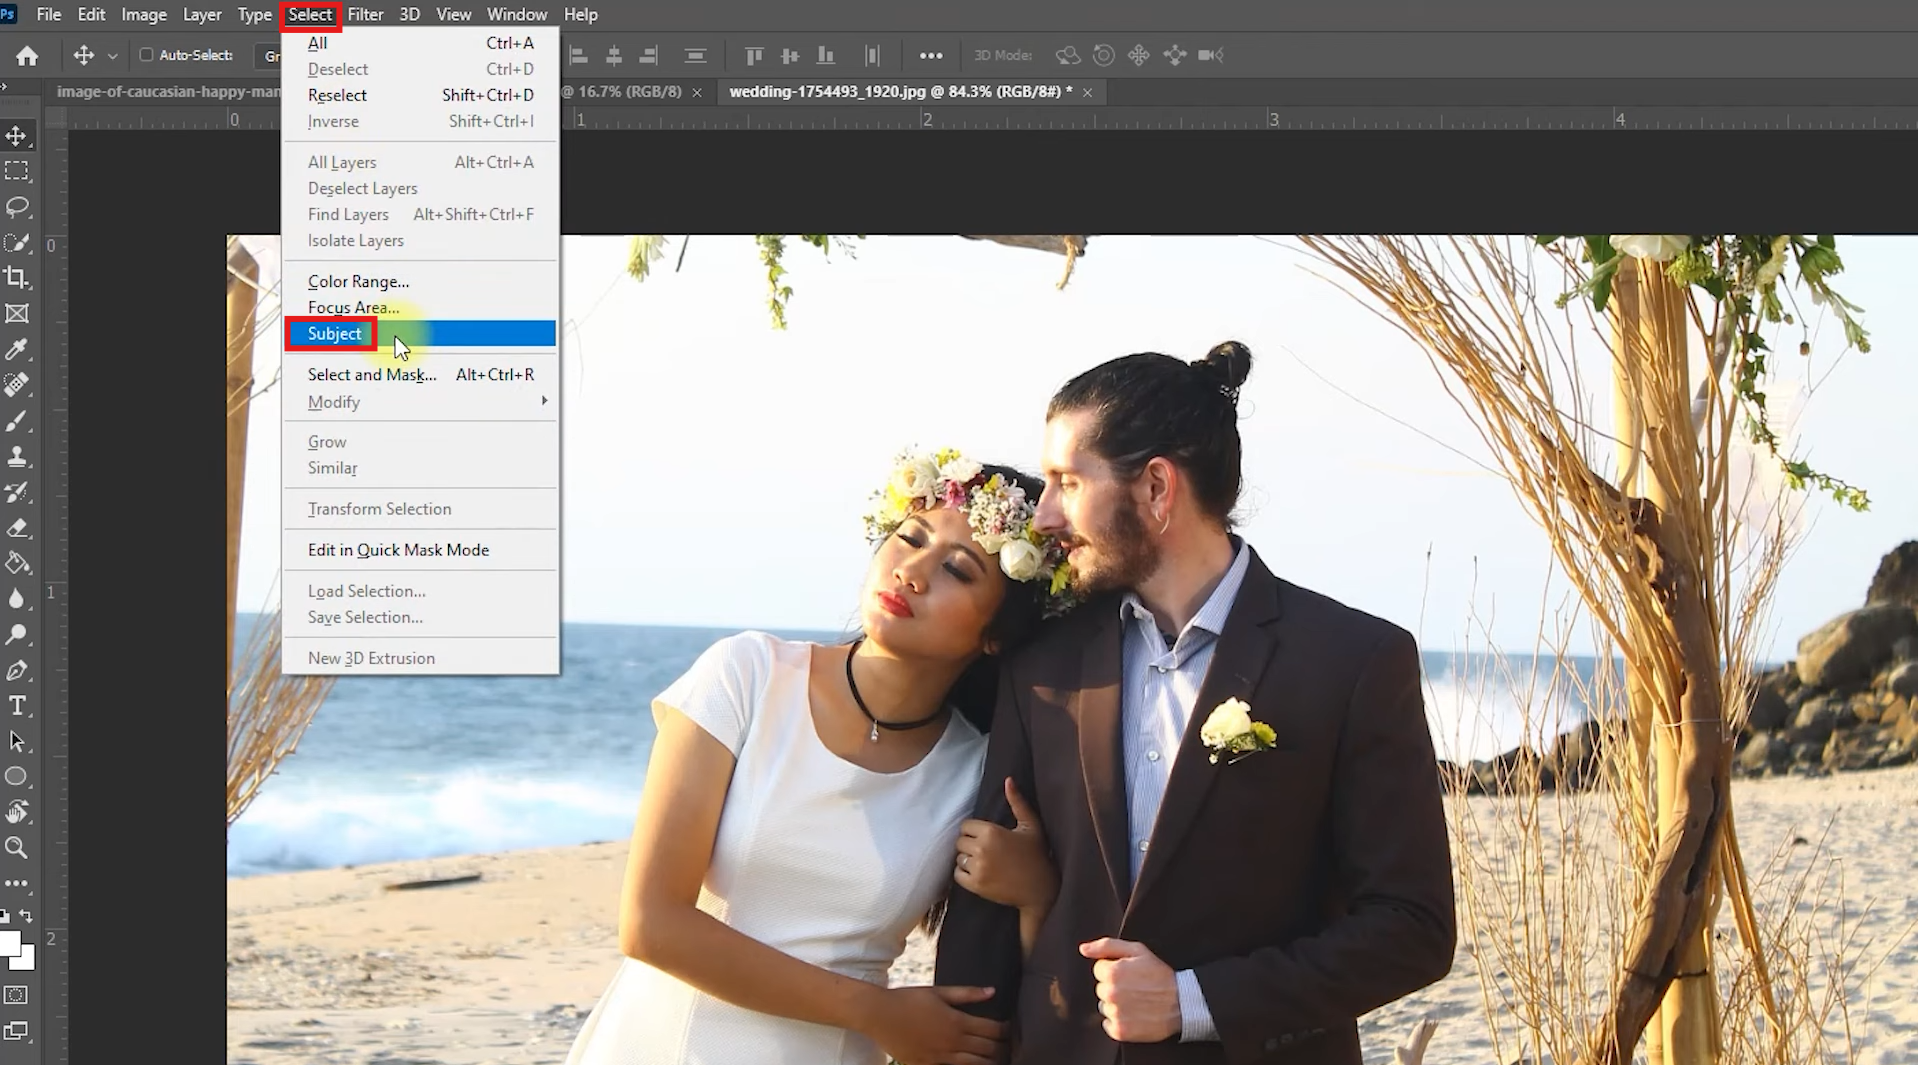Open the Move tool preset dropdown arrow
Viewport: 1918px width, 1065px height.
tap(113, 56)
